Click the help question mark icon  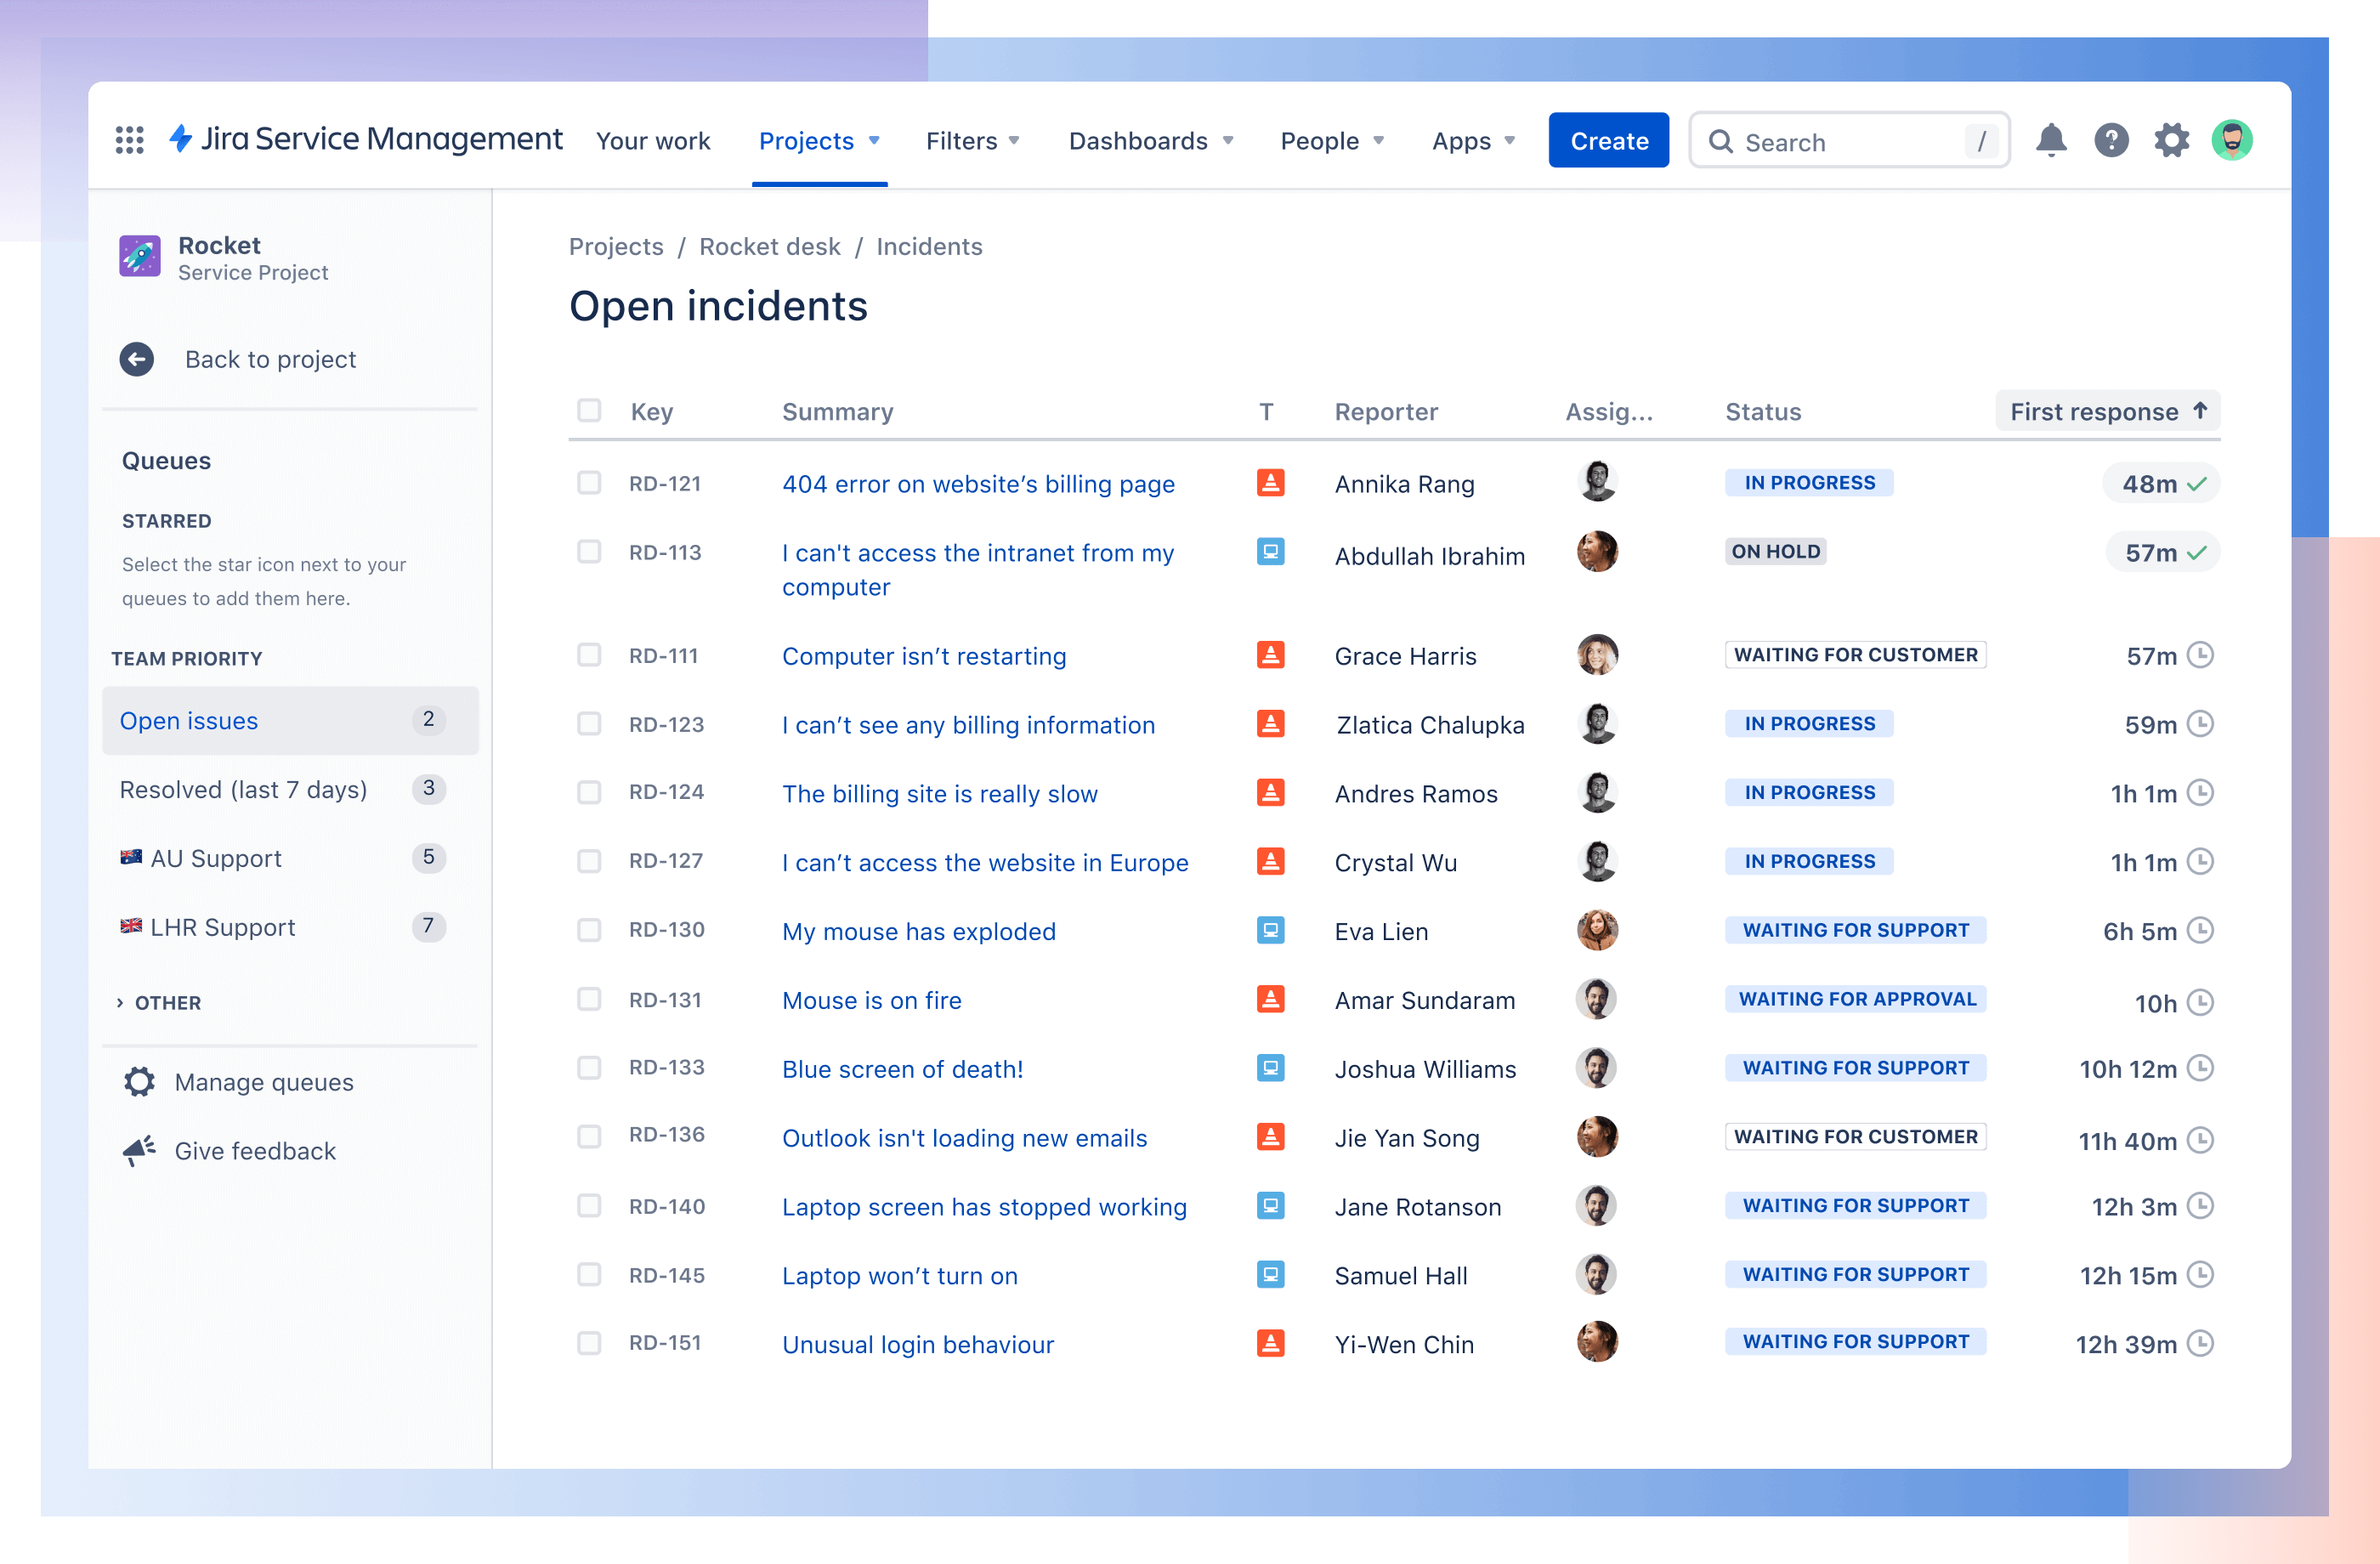pyautogui.click(x=2113, y=141)
